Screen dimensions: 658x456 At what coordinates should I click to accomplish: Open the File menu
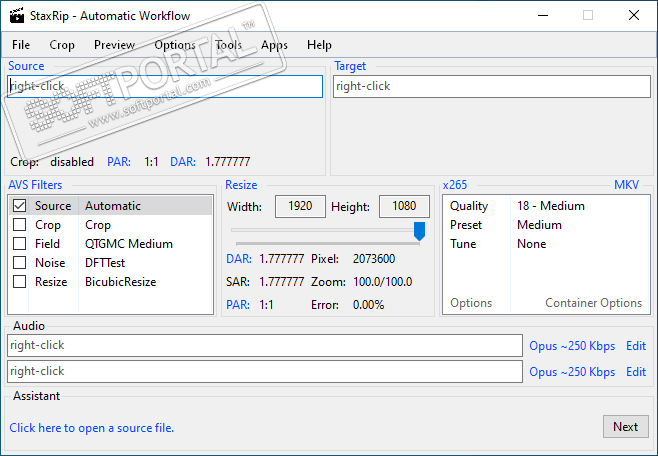pos(21,44)
